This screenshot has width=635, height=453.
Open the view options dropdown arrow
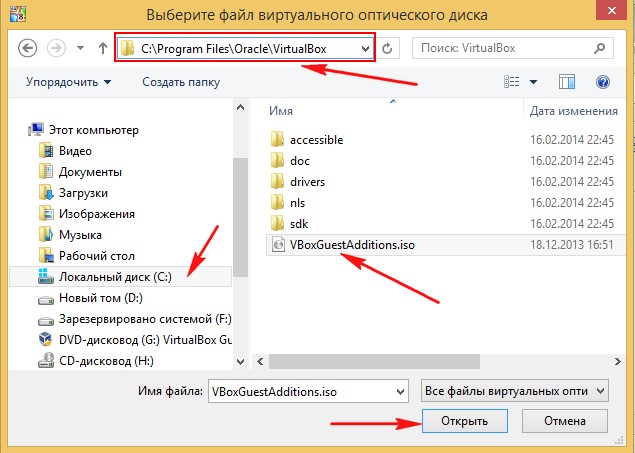point(533,82)
